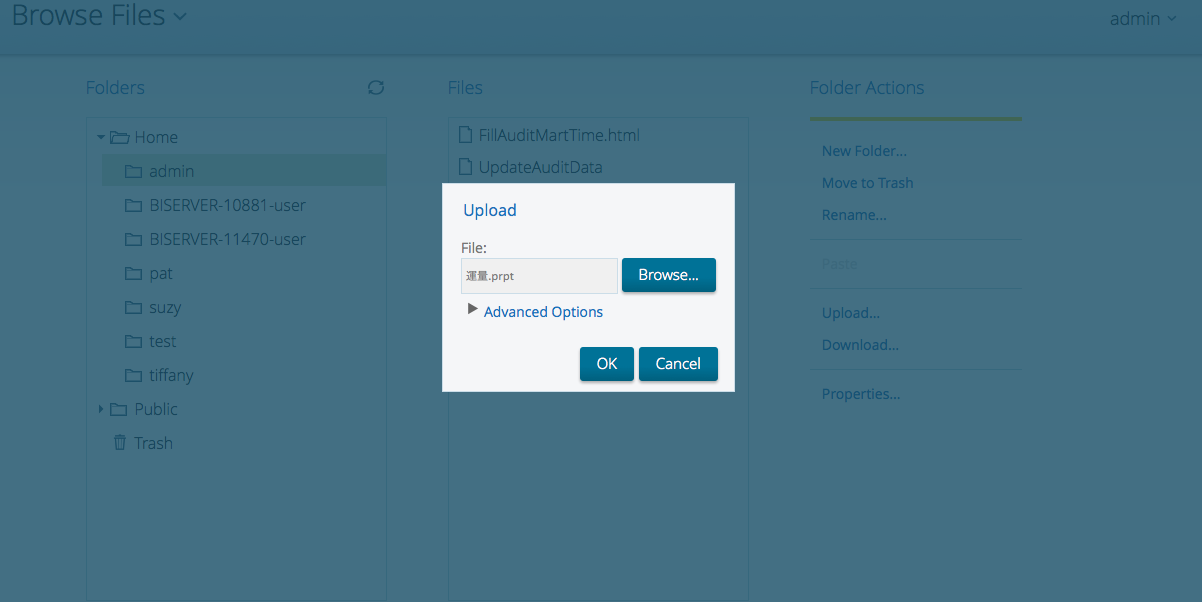Click the greyed-out Paste folder action
This screenshot has height=602, width=1202.
click(x=839, y=264)
